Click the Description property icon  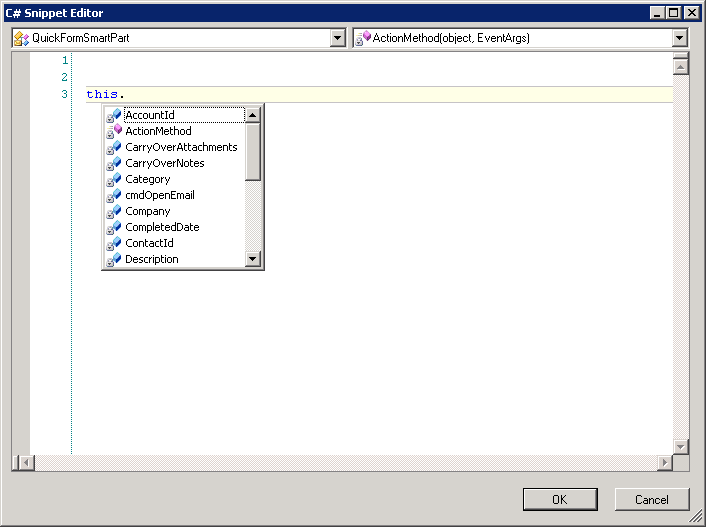(114, 259)
